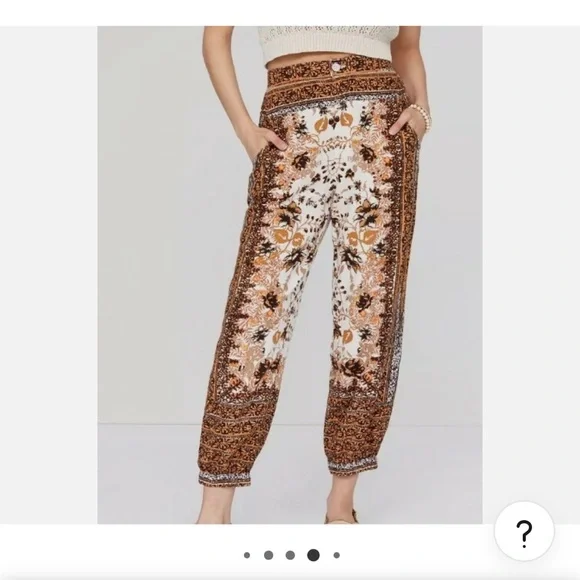Click the gray margin left of photo
580x580 pixels.
(48, 275)
